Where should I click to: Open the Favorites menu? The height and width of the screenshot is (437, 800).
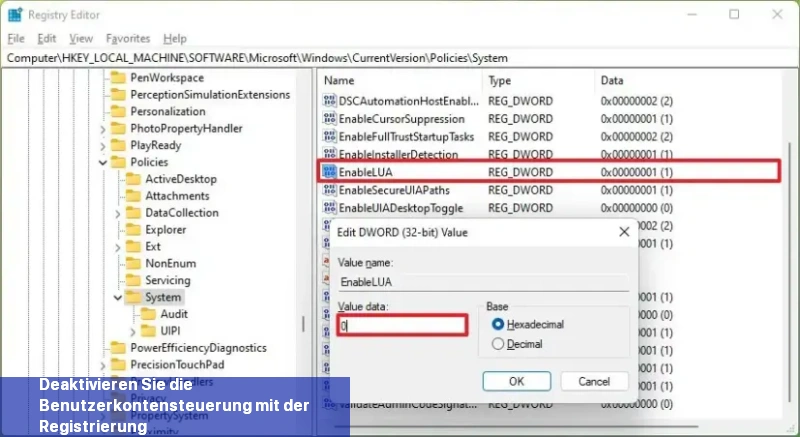128,39
